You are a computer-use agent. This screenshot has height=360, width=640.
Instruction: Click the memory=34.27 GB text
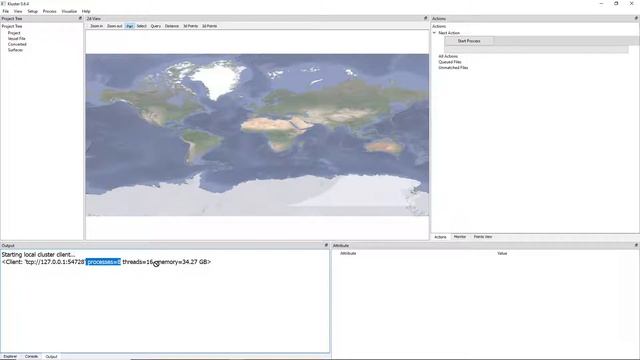pos(182,262)
